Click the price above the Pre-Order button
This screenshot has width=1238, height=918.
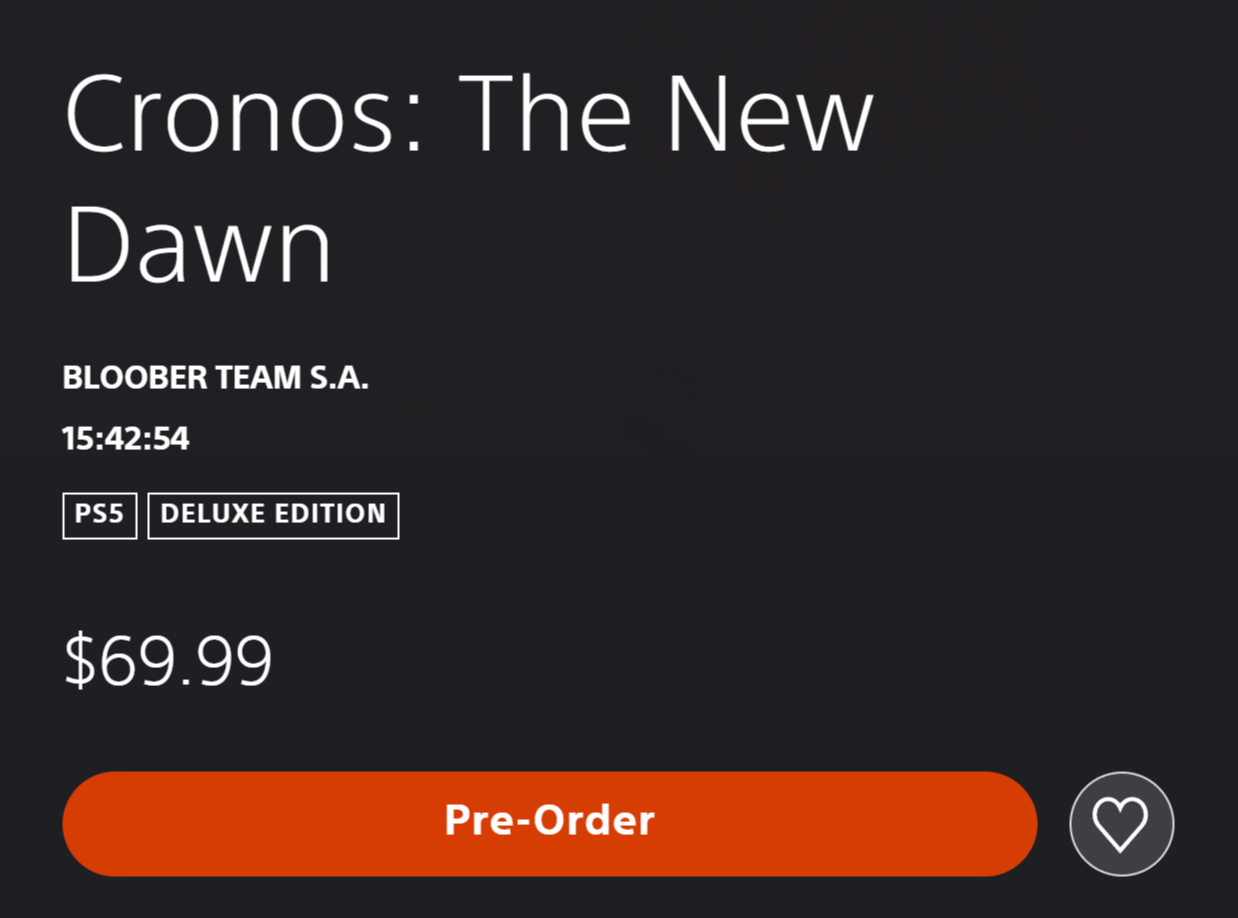(x=168, y=661)
